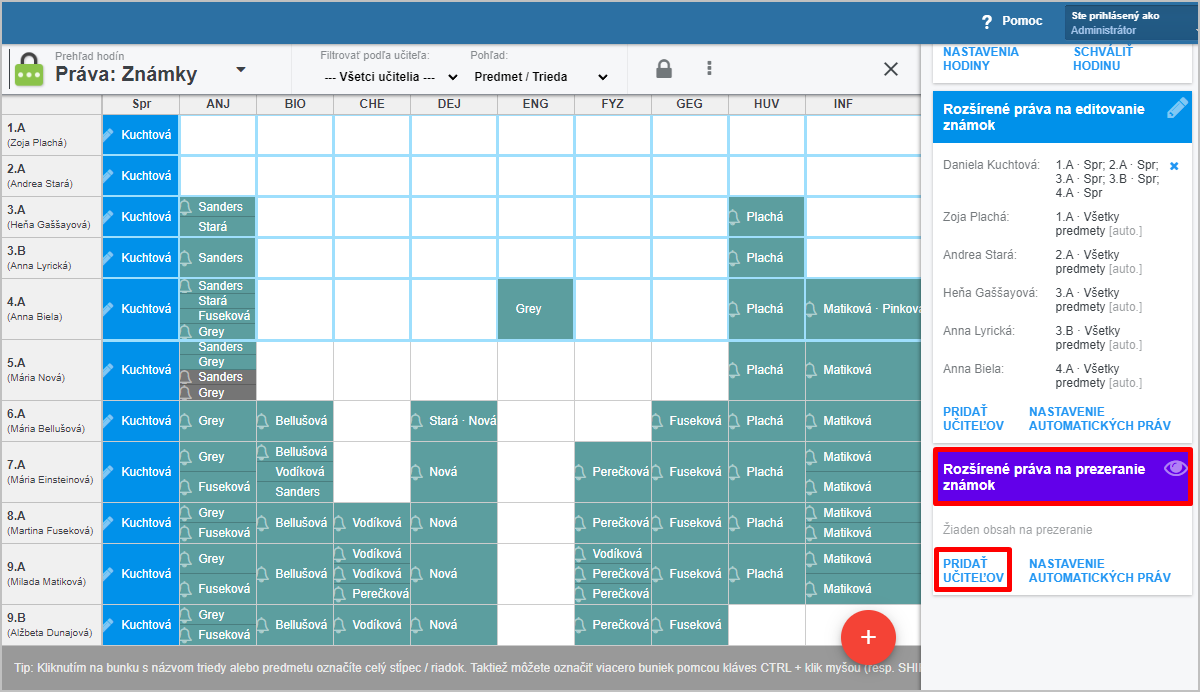The image size is (1200, 692).
Task: Click Sanders cell in 7.A BIO
Action: click(295, 492)
